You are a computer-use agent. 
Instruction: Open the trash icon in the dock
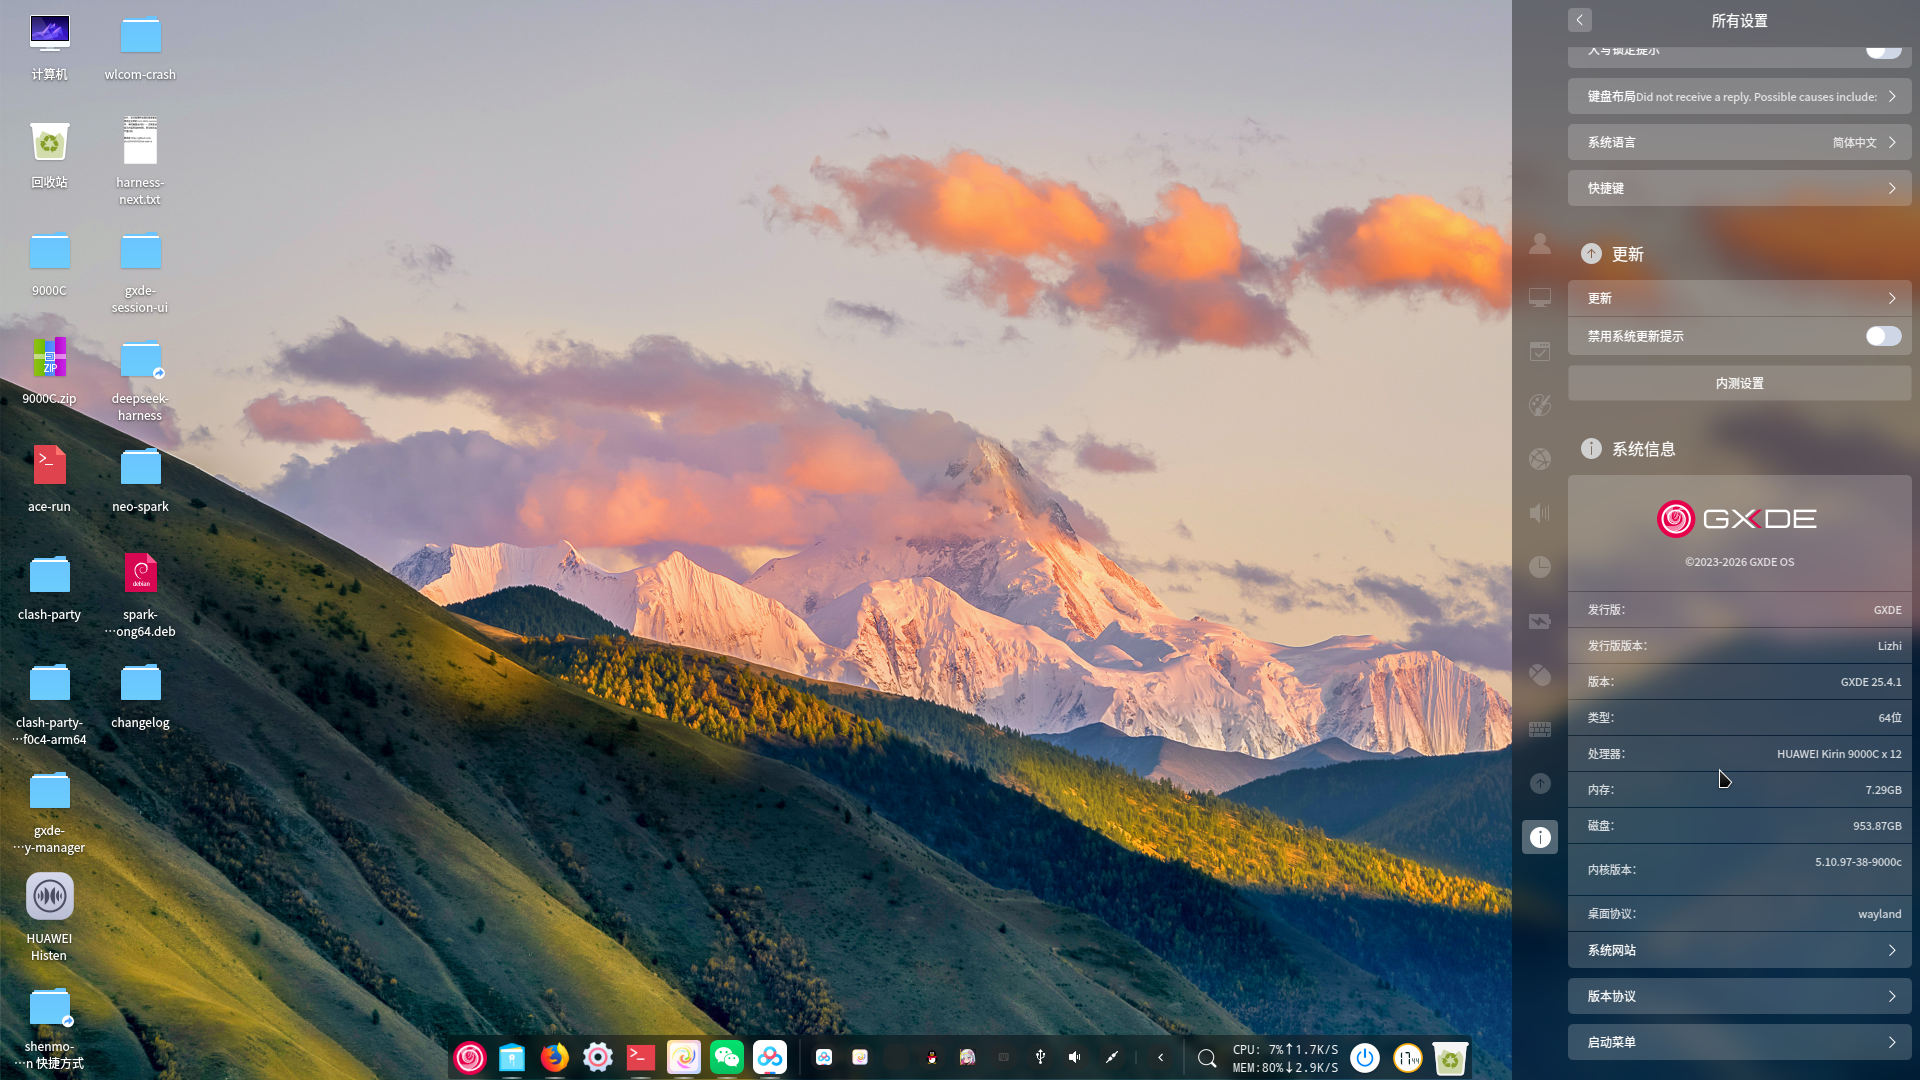[x=1450, y=1057]
